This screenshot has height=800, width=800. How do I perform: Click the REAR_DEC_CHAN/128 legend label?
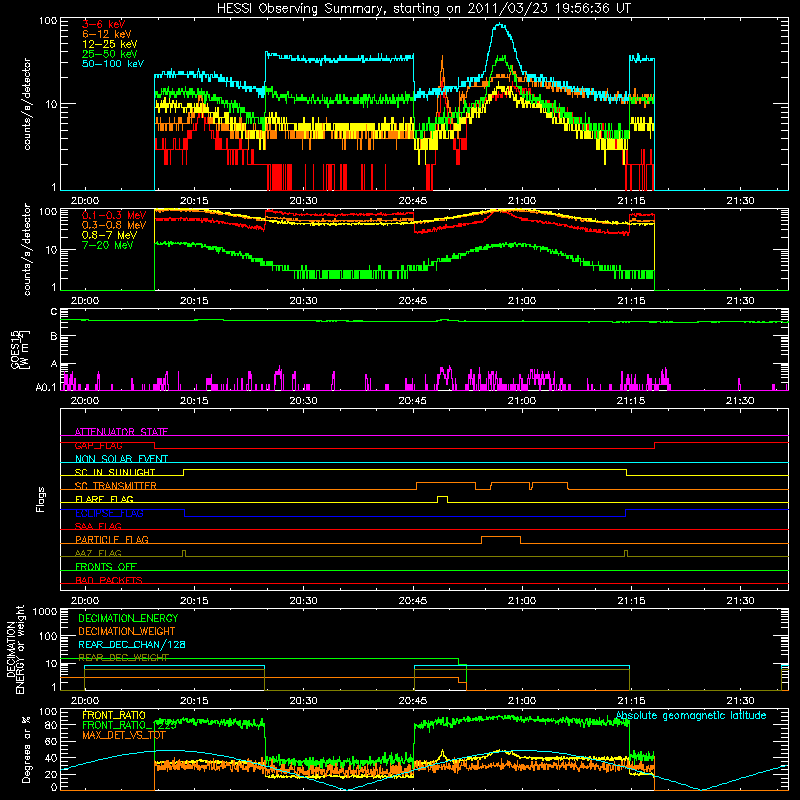(132, 644)
